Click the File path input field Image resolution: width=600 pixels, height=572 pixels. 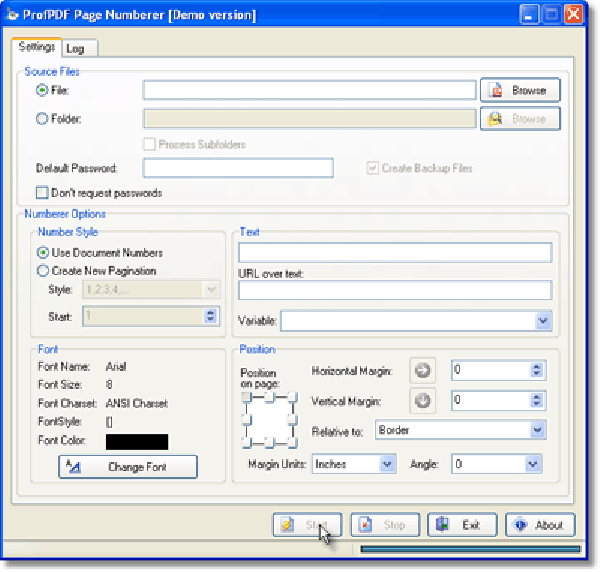[310, 90]
